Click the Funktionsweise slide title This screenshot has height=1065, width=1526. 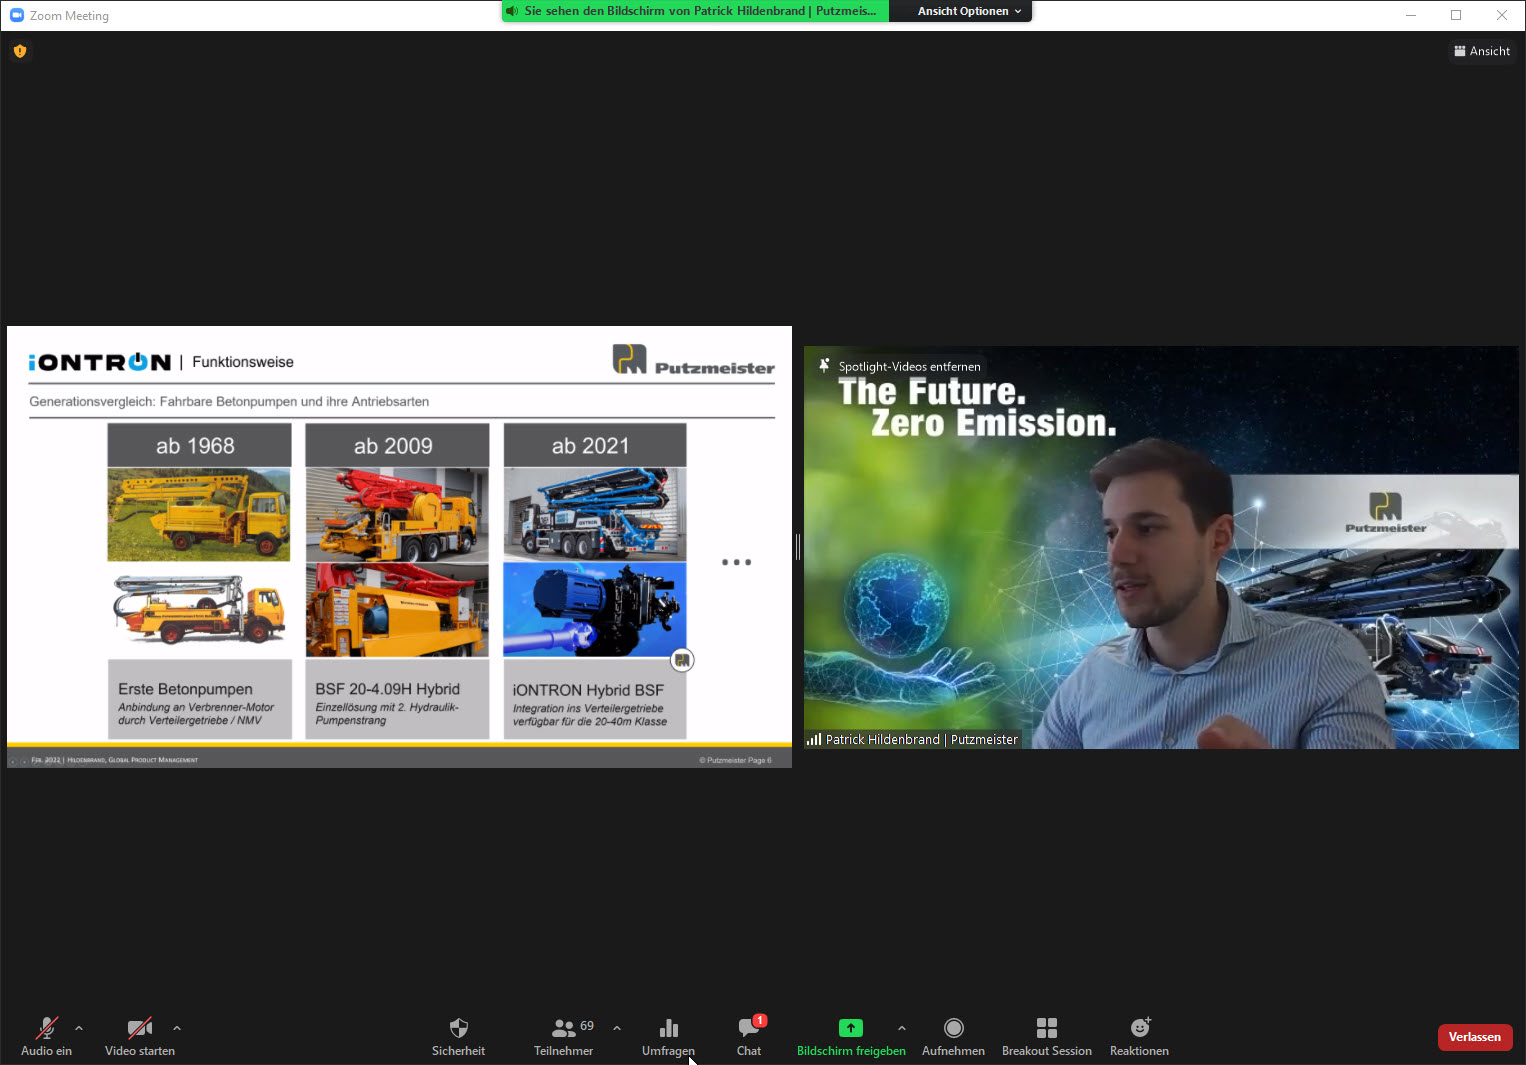243,362
